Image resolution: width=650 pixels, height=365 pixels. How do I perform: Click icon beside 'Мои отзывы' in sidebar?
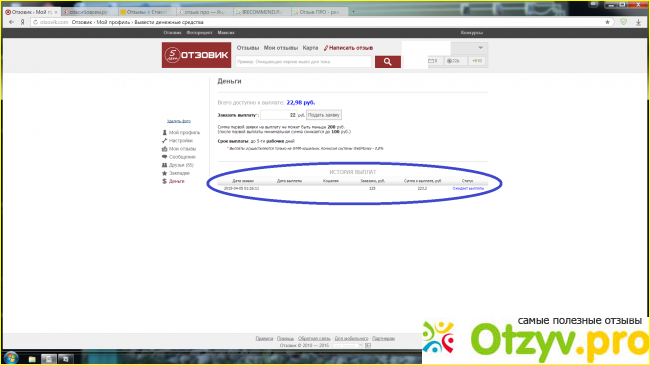point(164,148)
